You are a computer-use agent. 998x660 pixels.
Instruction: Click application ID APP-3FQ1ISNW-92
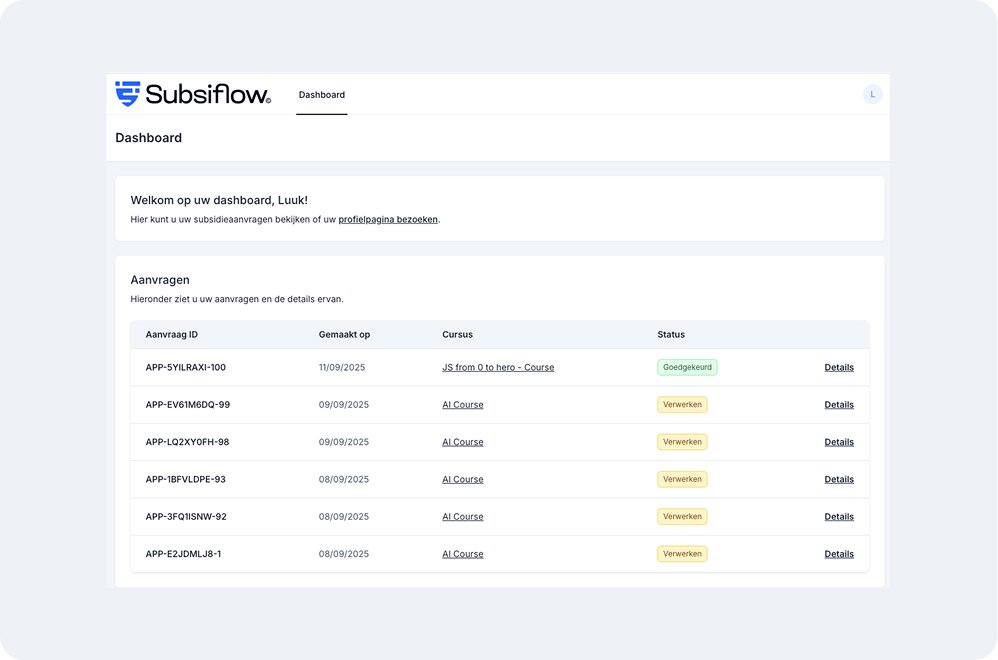[x=186, y=517]
